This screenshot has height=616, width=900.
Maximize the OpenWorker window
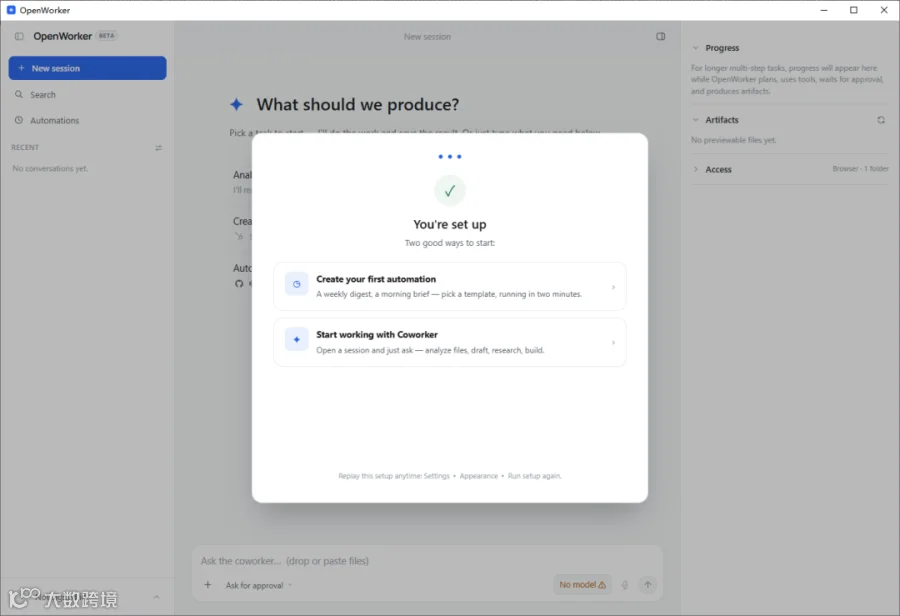[854, 10]
